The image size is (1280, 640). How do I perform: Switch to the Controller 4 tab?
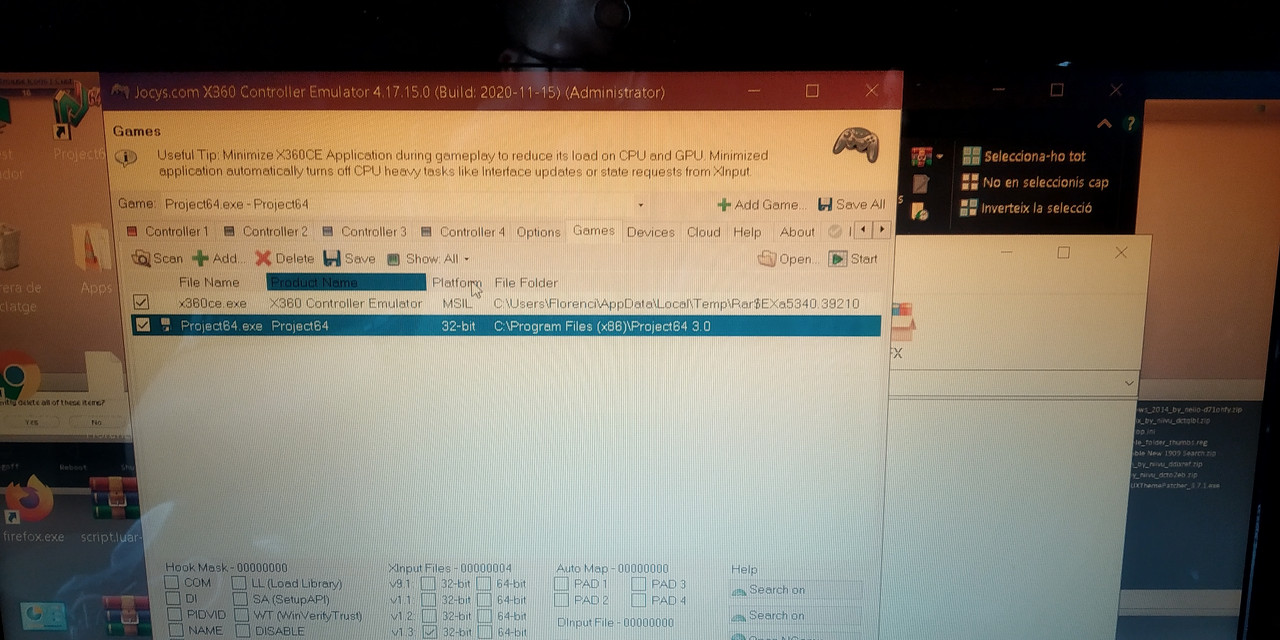463,231
